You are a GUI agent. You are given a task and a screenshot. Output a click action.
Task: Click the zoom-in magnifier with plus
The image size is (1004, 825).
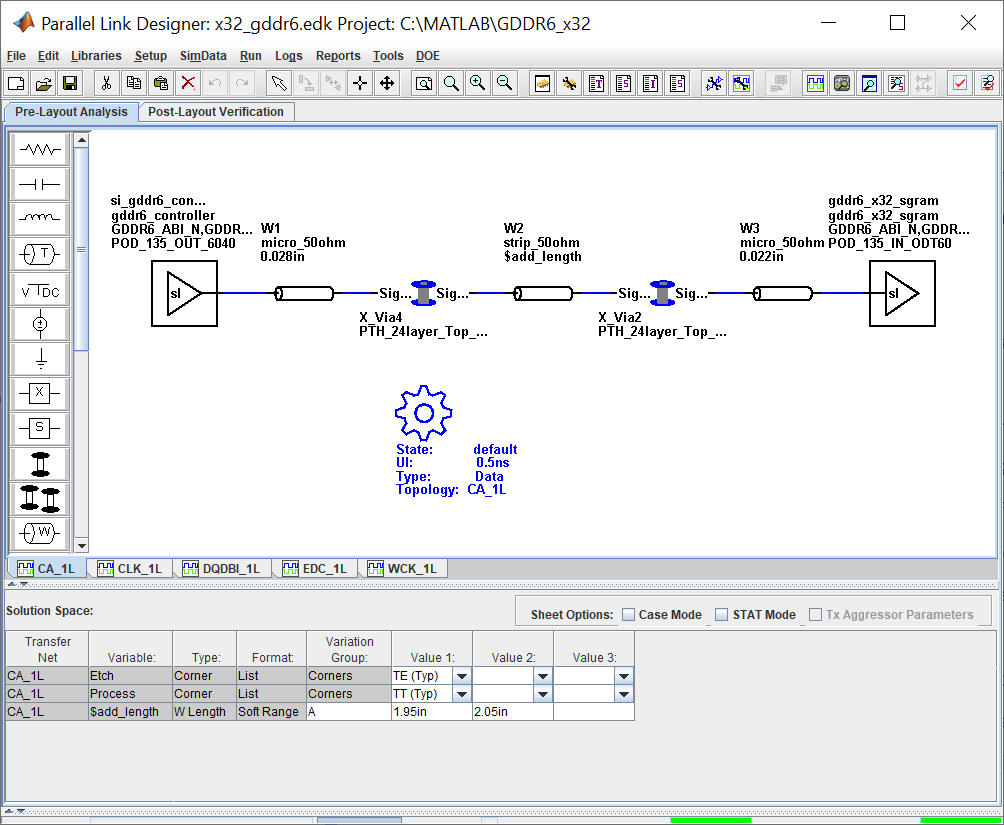[x=477, y=83]
